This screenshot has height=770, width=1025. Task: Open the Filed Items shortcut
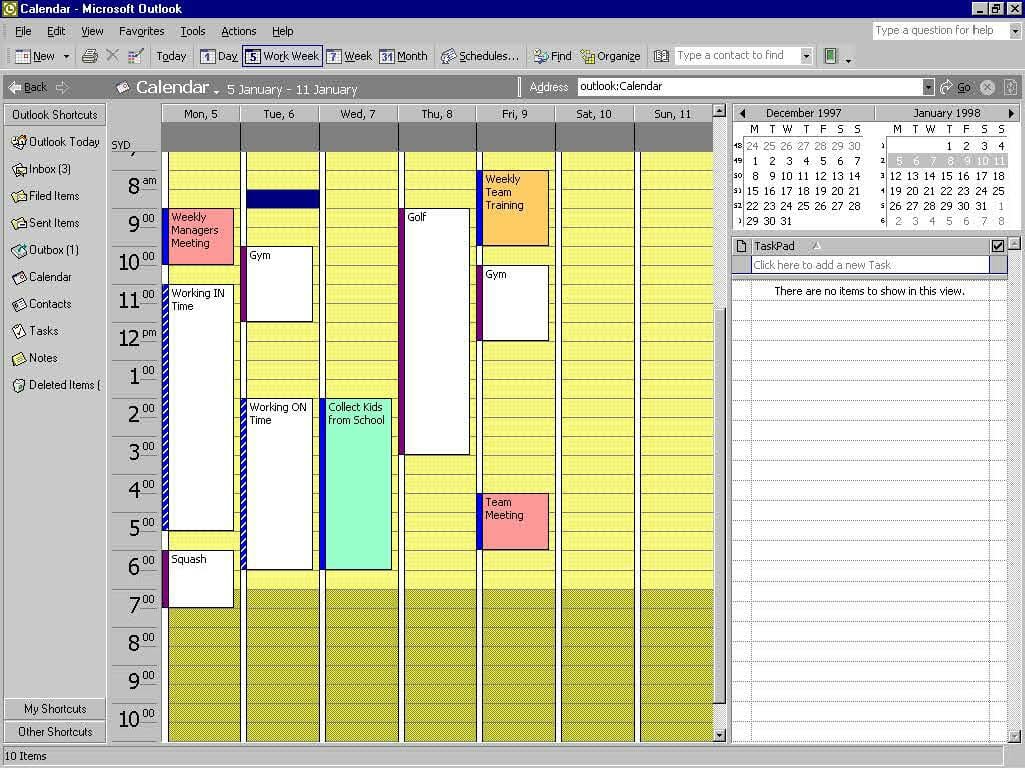[x=45, y=195]
